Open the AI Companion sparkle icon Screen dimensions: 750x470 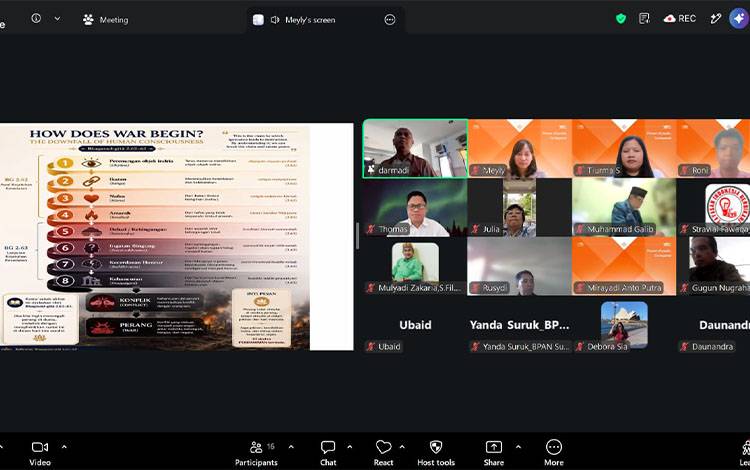(x=739, y=19)
